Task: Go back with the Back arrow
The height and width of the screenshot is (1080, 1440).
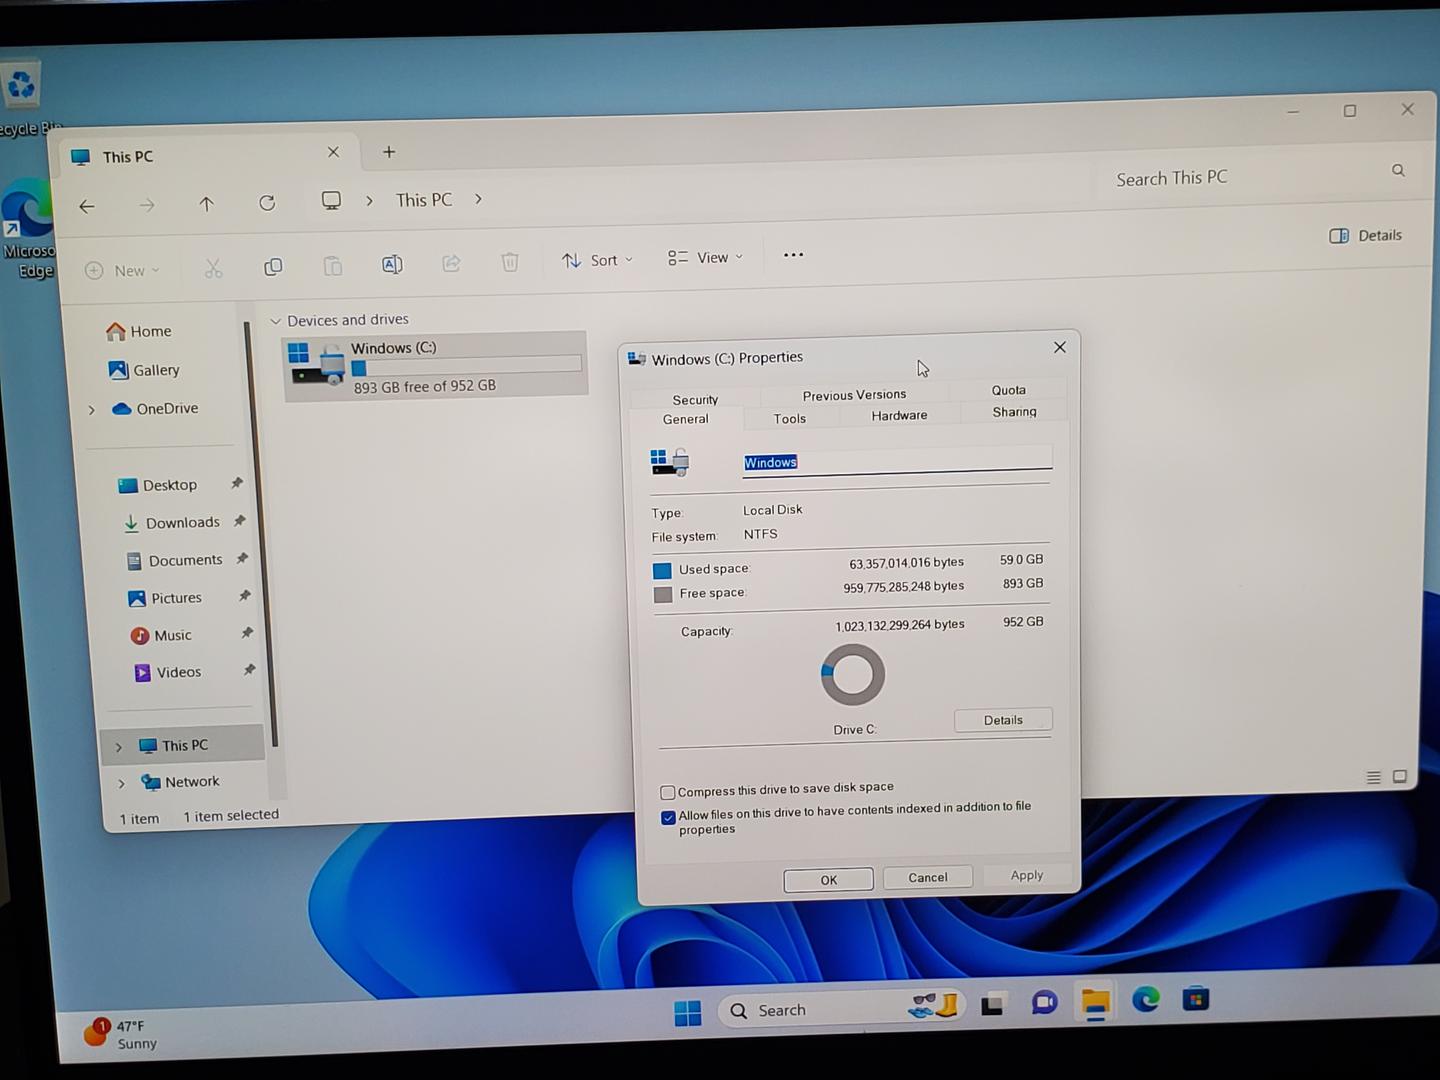Action: (x=87, y=206)
